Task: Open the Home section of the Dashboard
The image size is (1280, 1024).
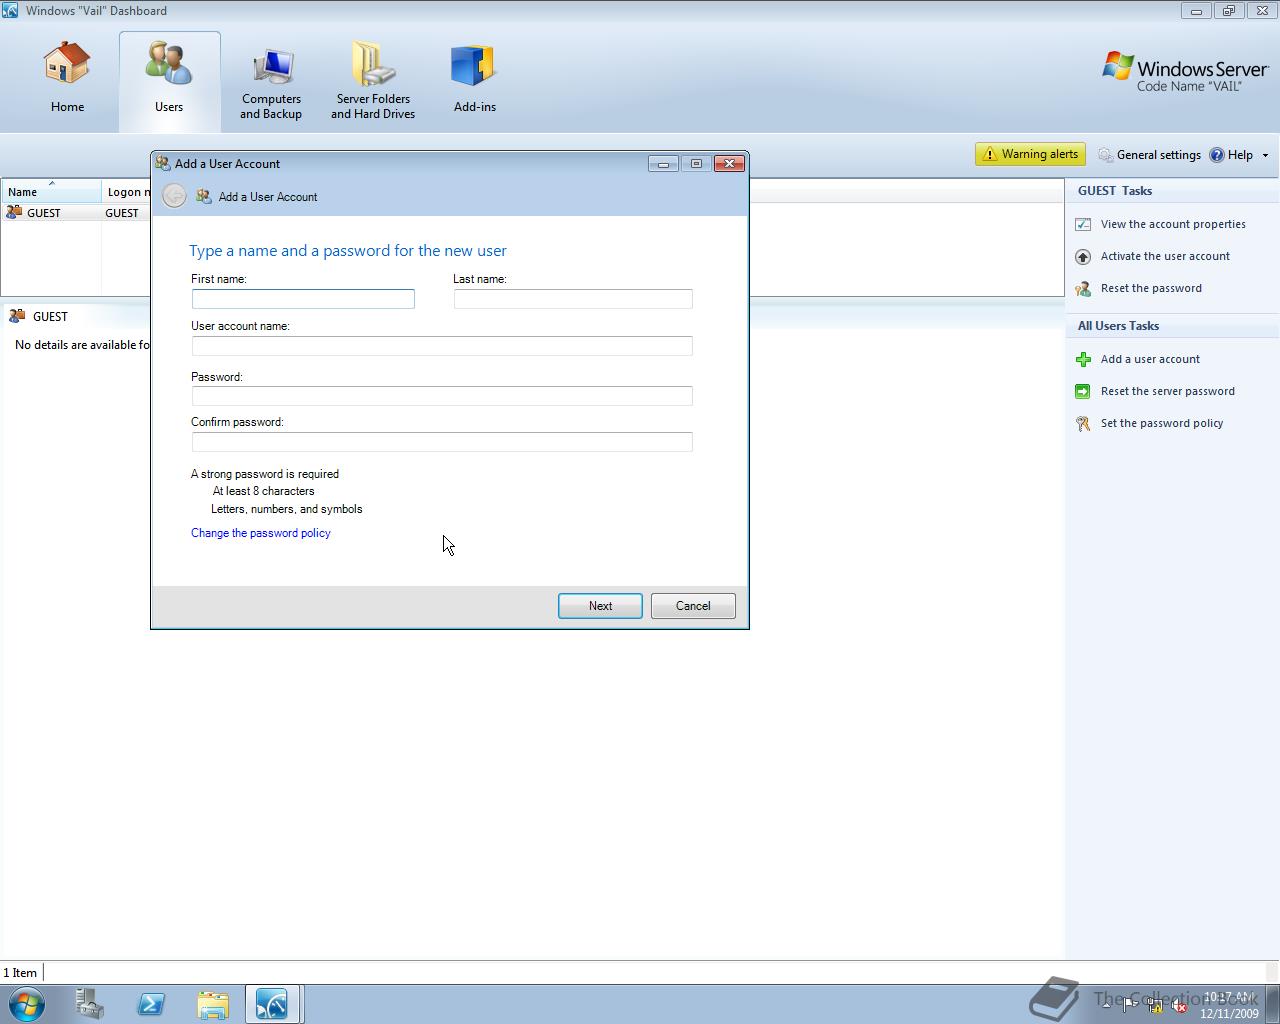Action: click(67, 78)
